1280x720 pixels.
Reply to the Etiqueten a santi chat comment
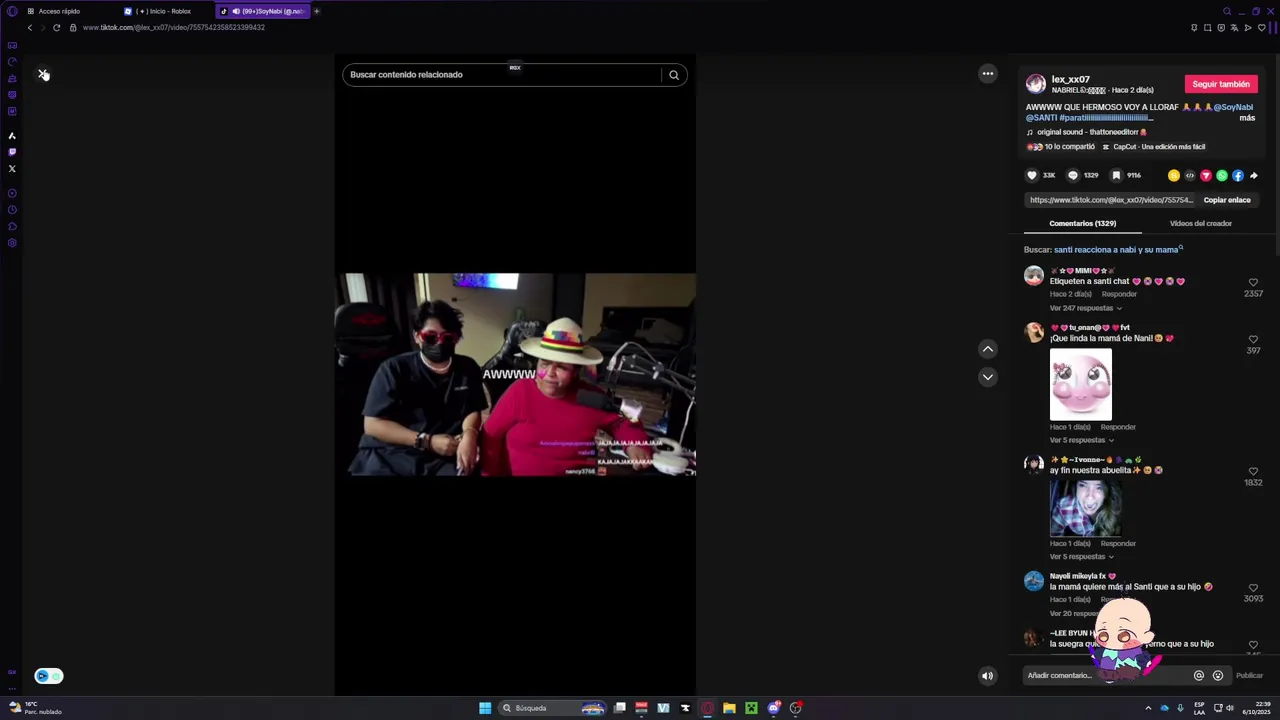click(x=1119, y=294)
